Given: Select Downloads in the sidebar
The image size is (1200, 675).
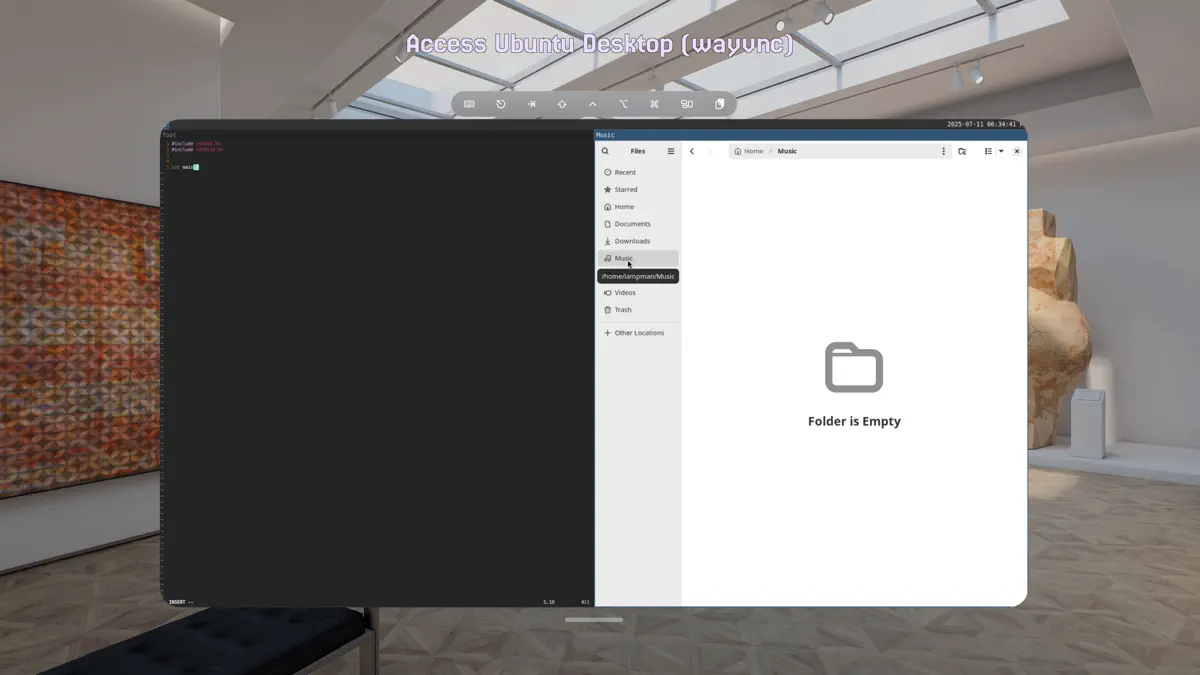Looking at the screenshot, I should 631,240.
